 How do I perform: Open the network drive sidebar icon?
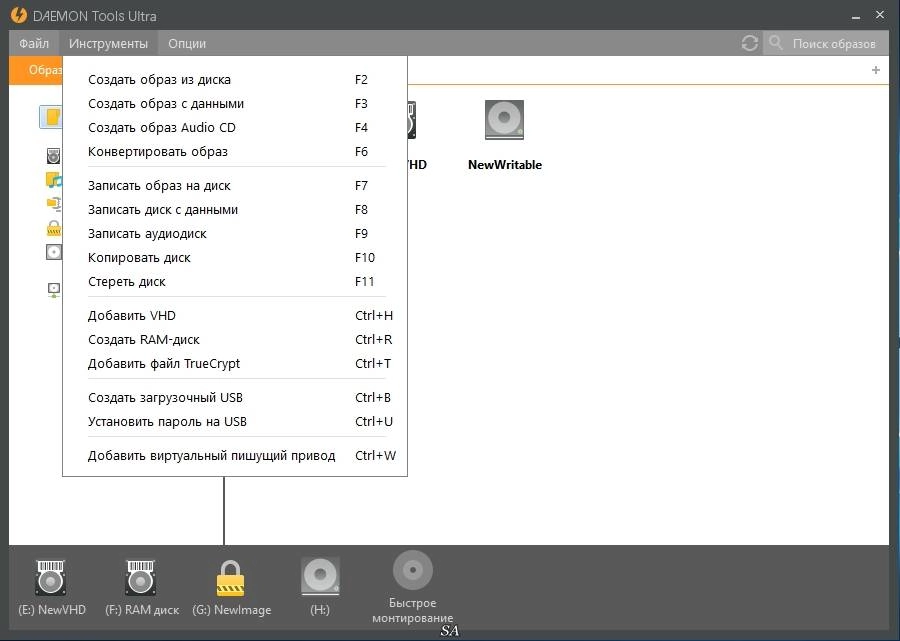pyautogui.click(x=53, y=290)
